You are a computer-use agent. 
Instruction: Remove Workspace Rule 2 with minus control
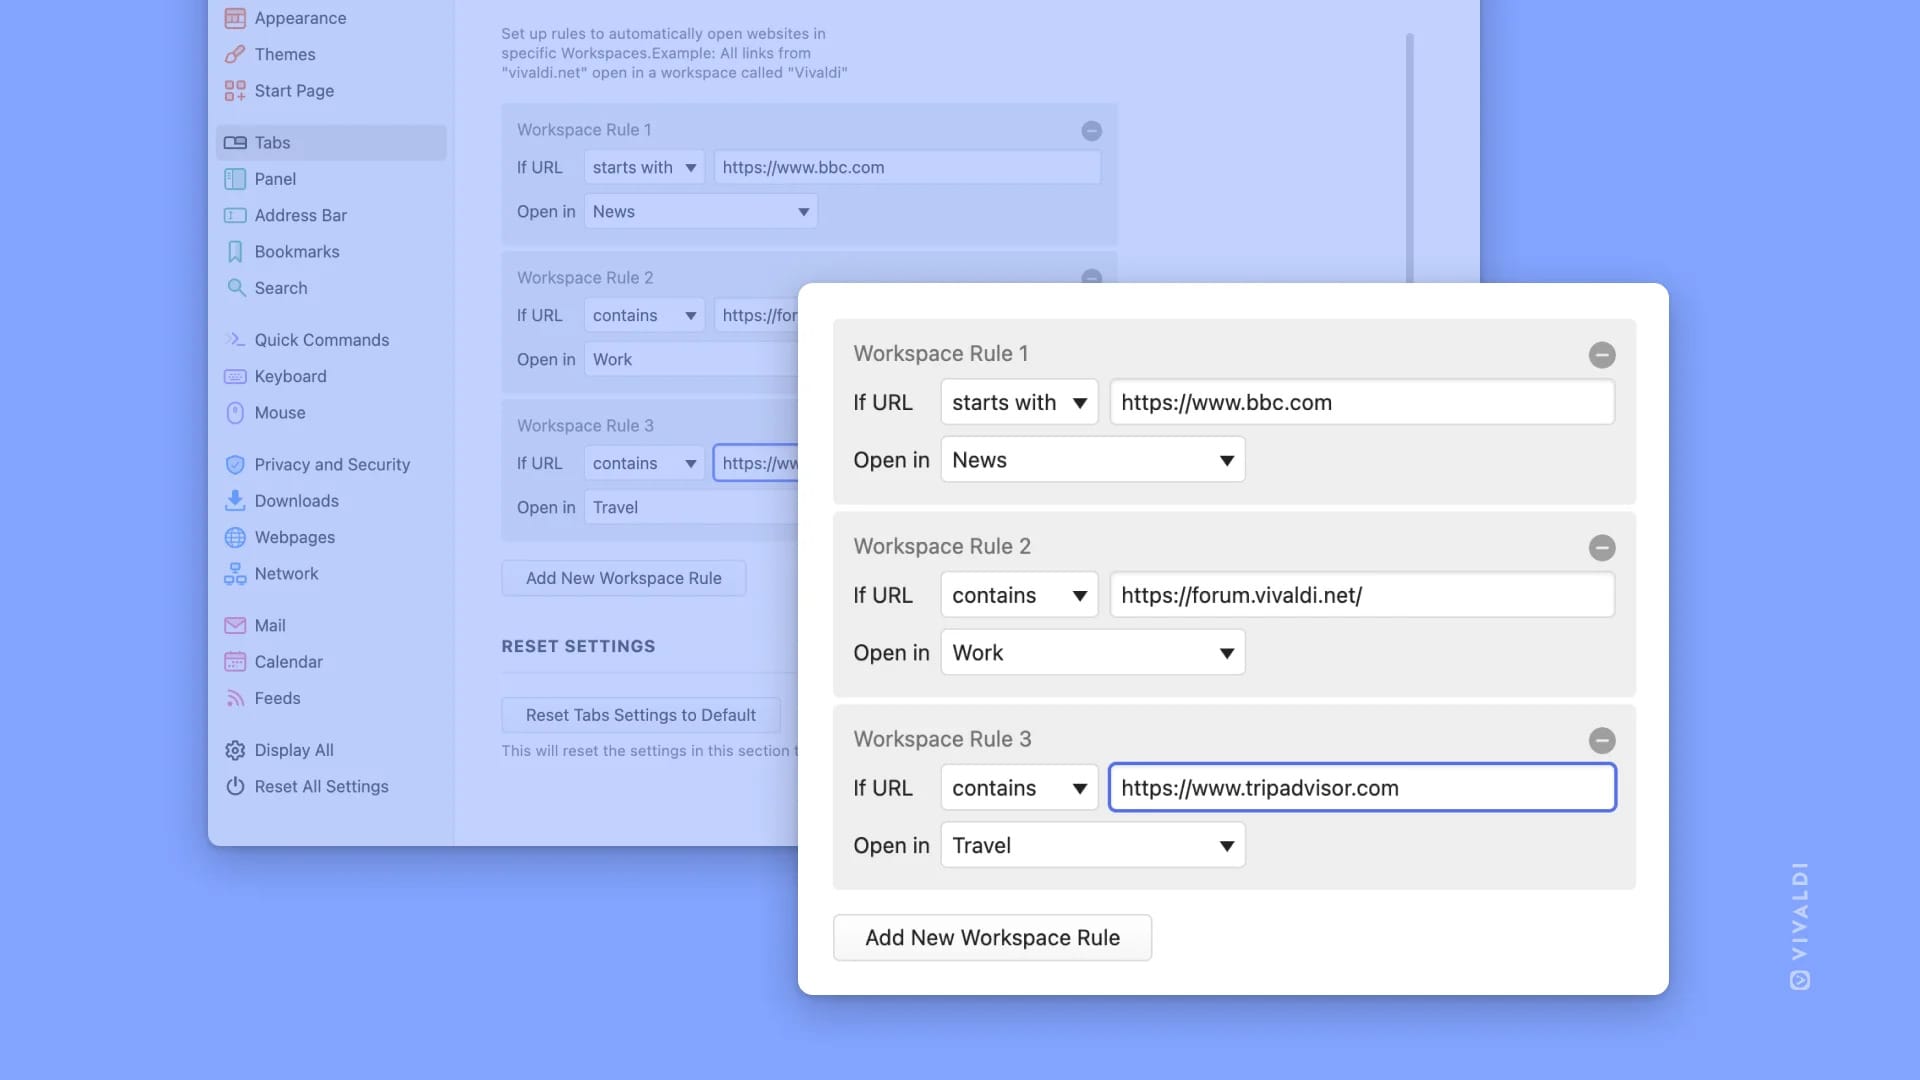point(1603,548)
